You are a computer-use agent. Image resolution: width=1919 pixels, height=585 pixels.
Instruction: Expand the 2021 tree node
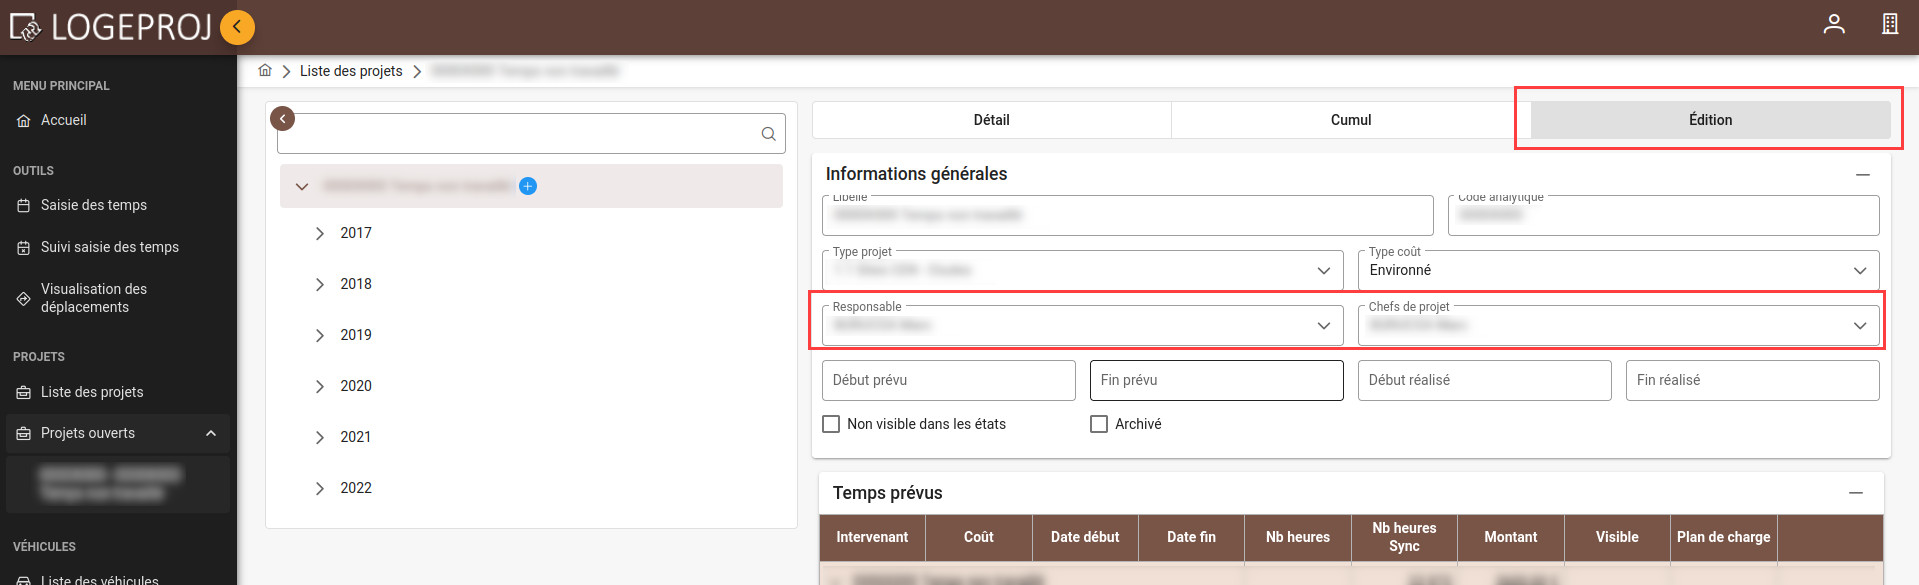pyautogui.click(x=320, y=437)
